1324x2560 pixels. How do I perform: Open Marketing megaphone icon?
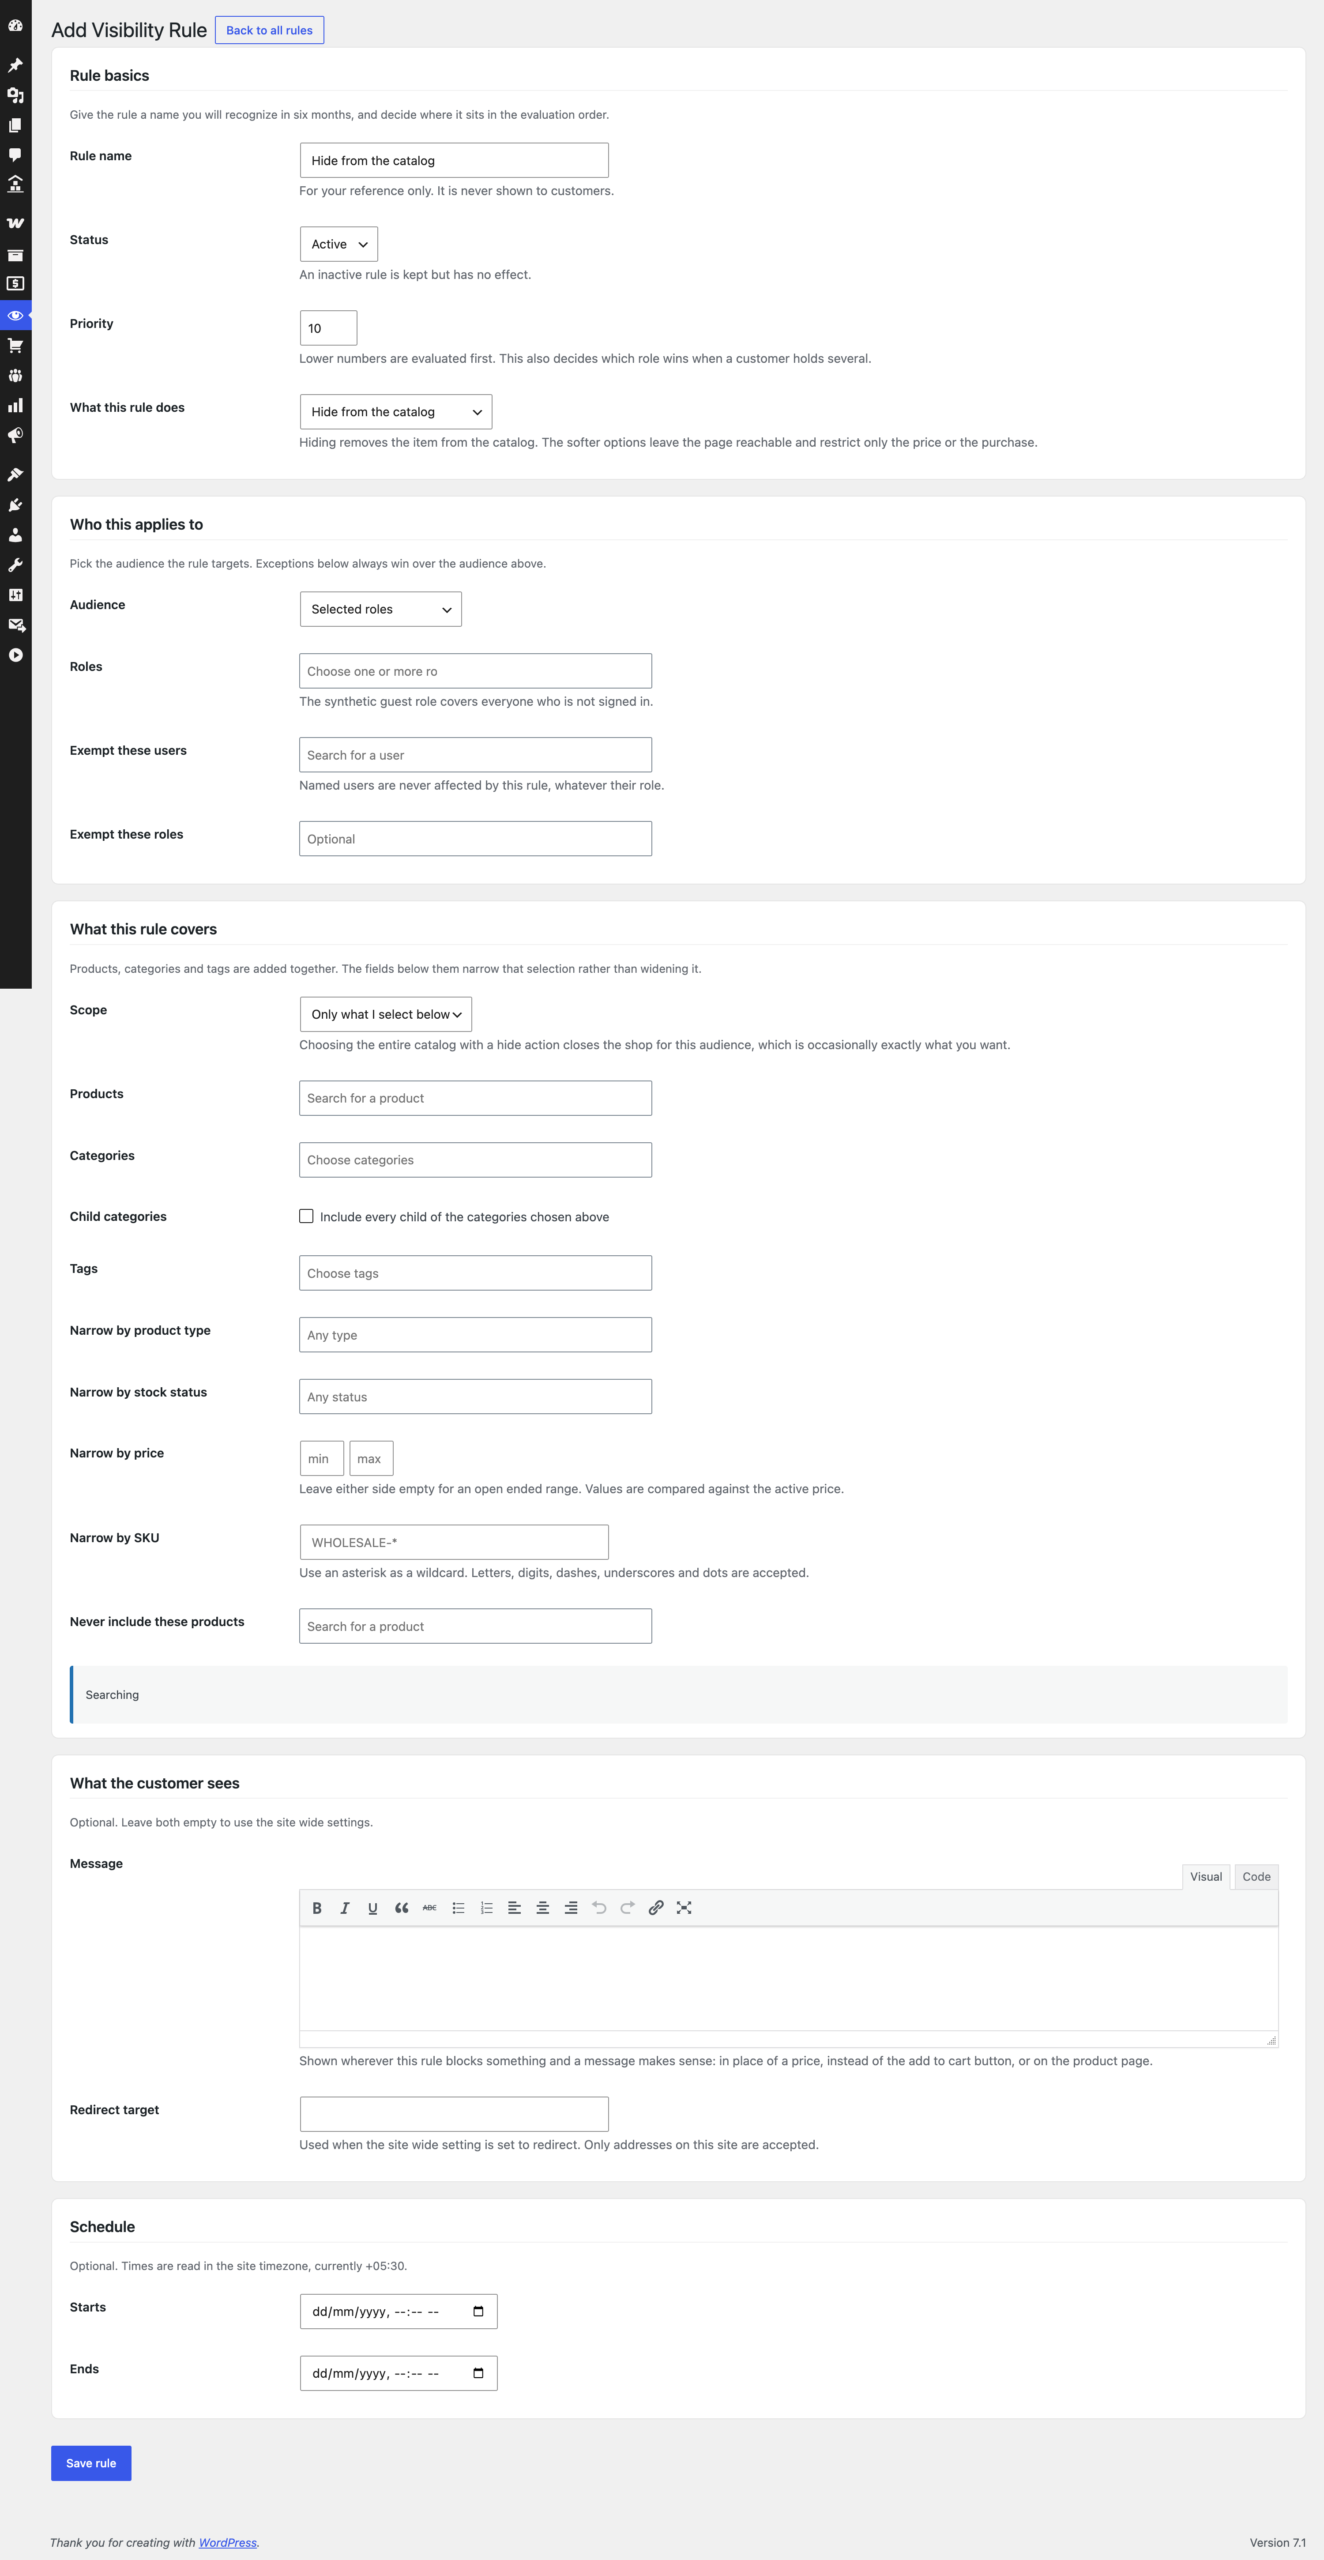(x=15, y=435)
